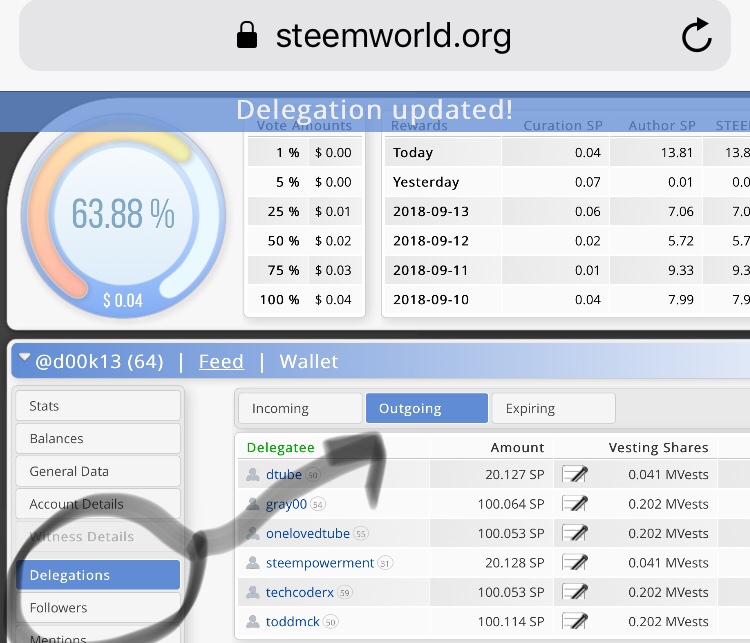This screenshot has width=750, height=643.
Task: Sort by the Delegatee column header
Action: [x=280, y=447]
